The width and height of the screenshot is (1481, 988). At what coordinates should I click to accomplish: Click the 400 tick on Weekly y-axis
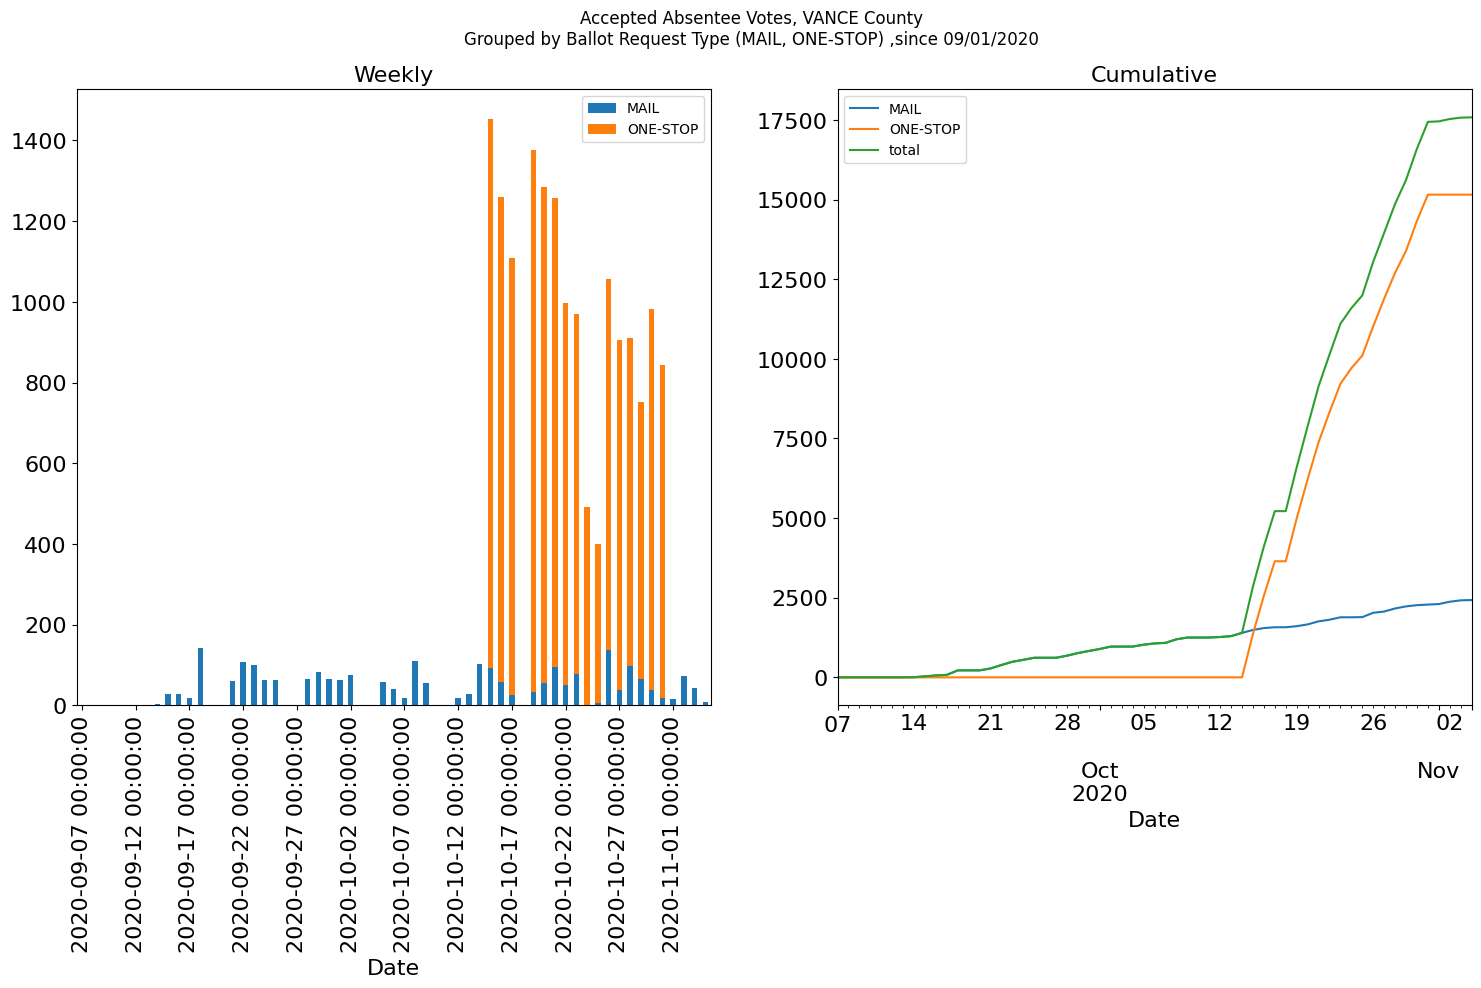45,545
